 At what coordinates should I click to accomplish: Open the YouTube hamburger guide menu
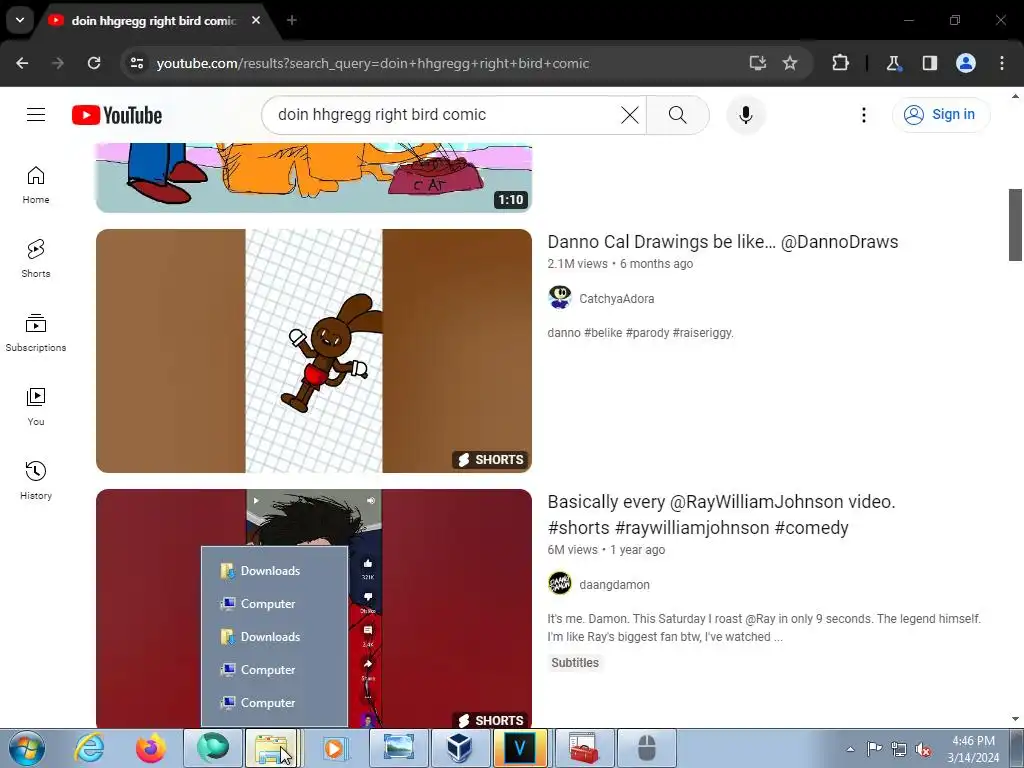tap(36, 115)
